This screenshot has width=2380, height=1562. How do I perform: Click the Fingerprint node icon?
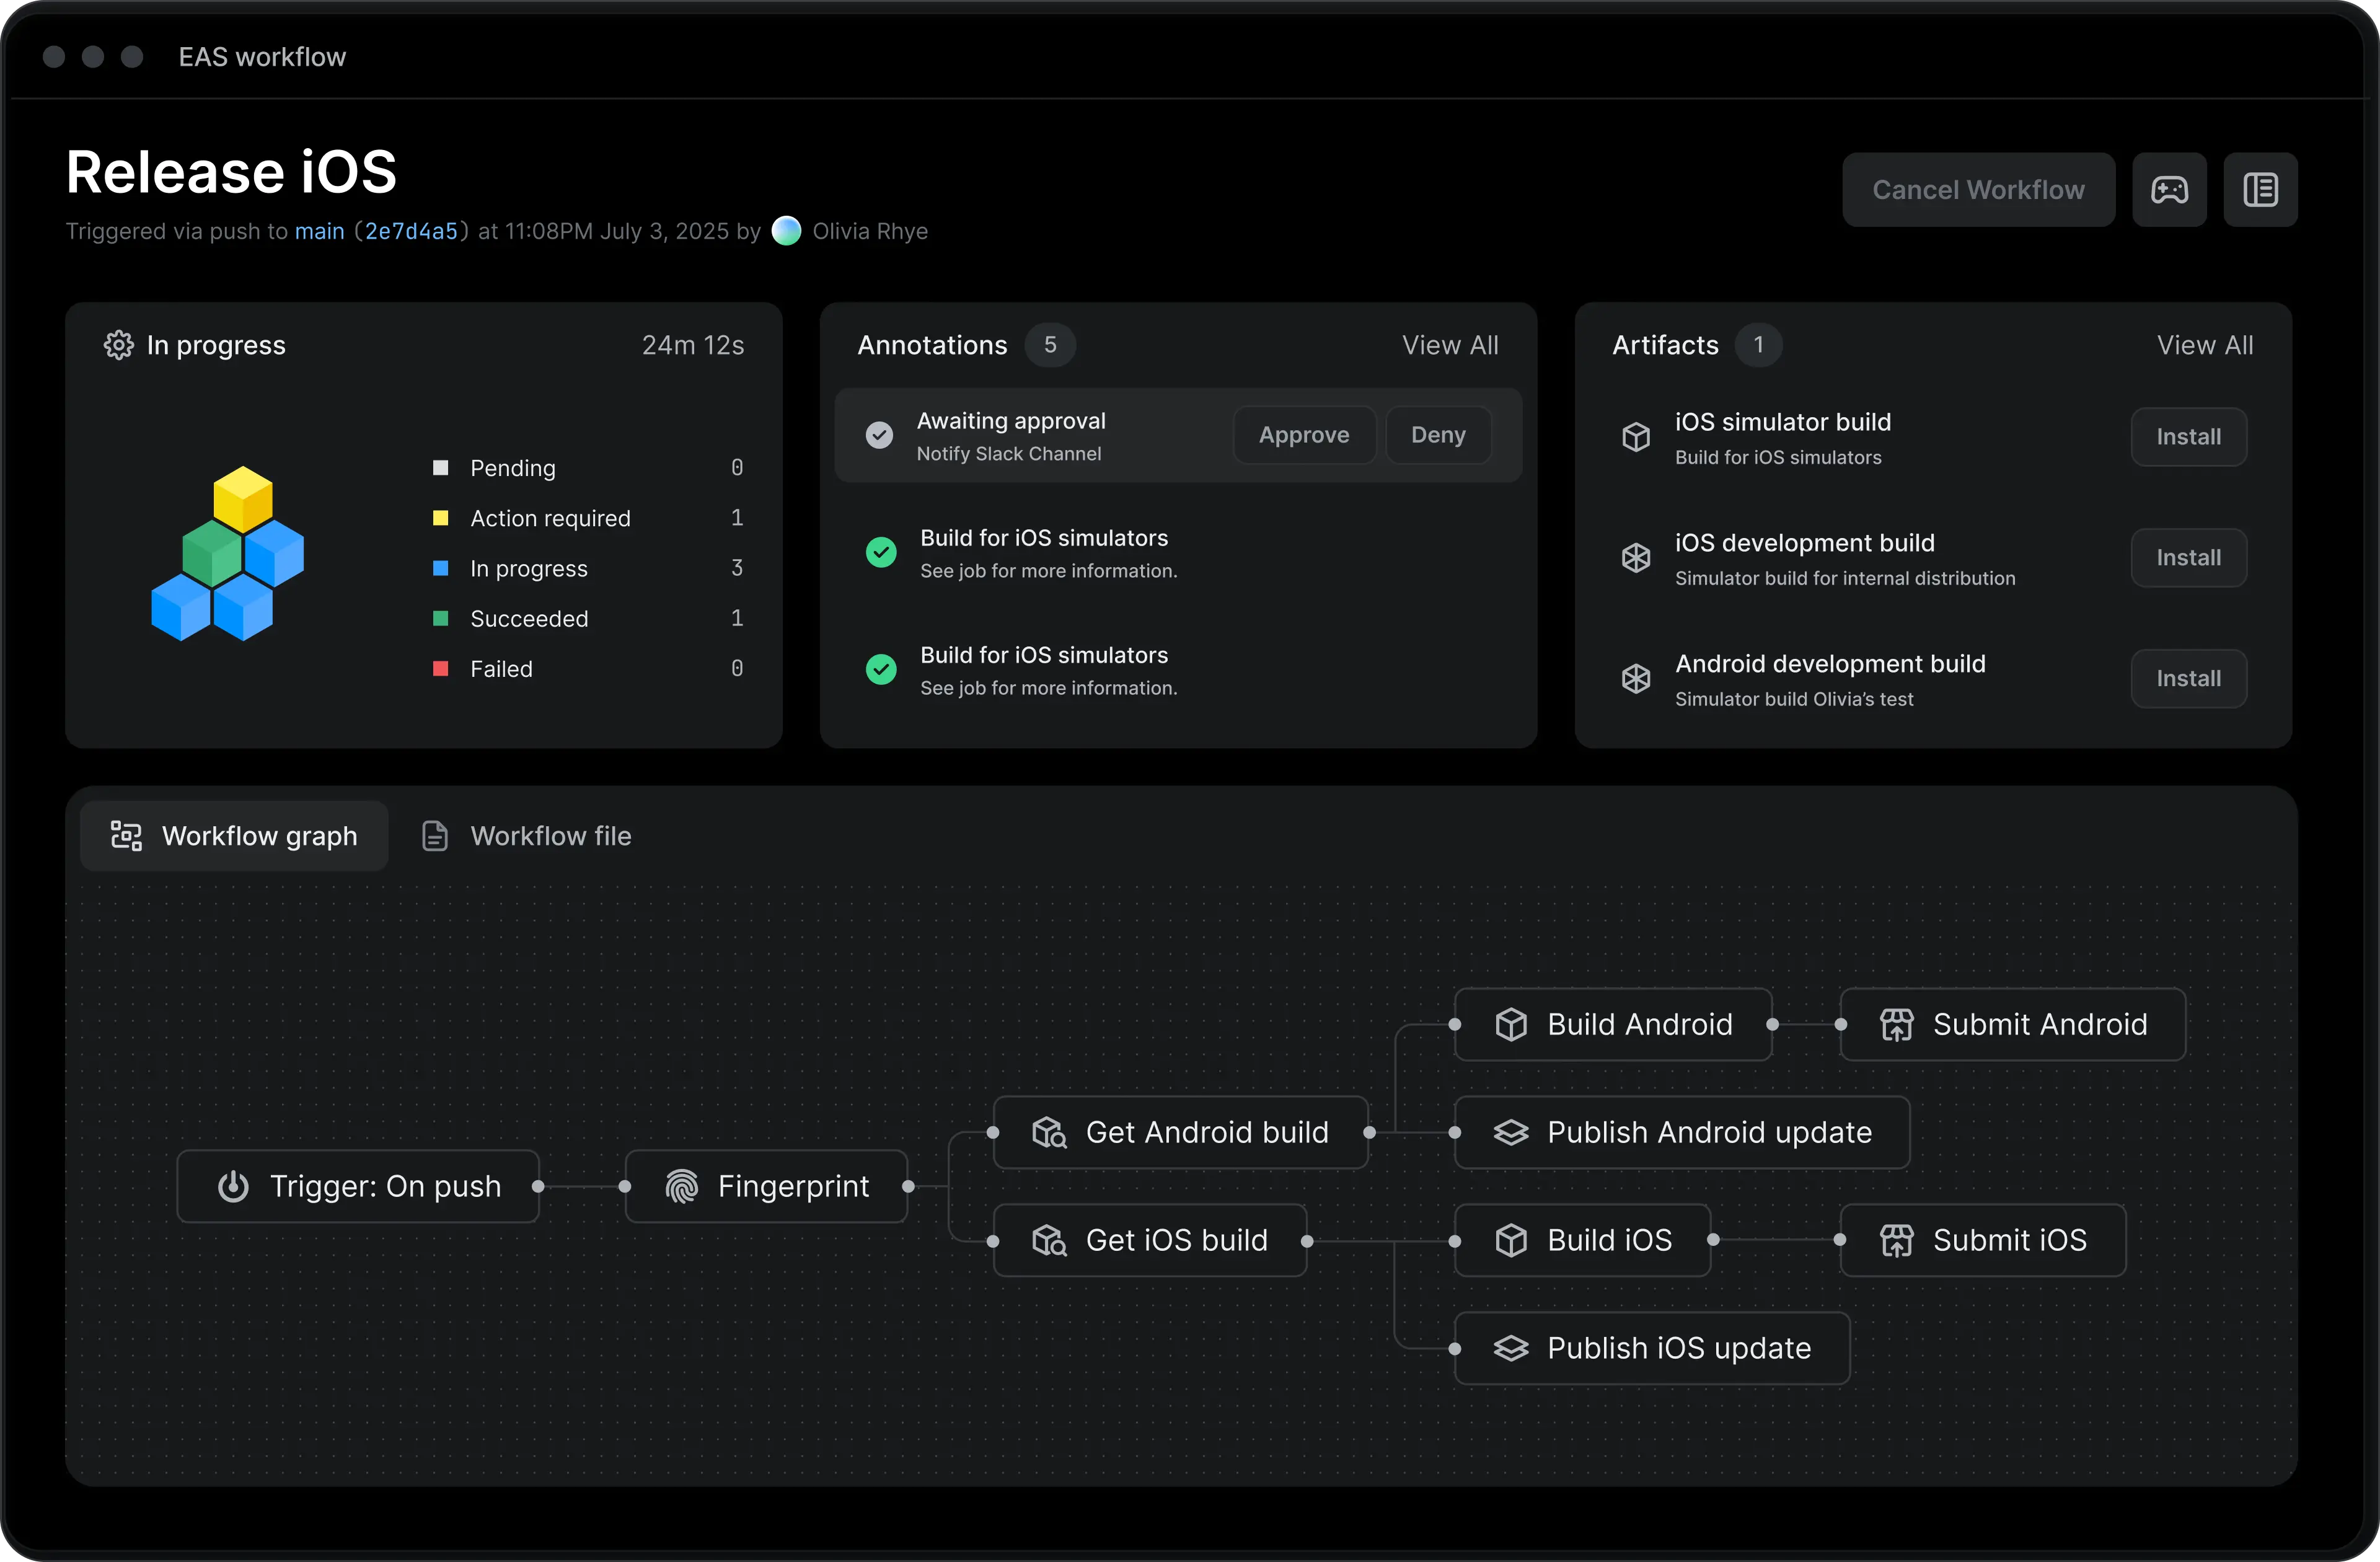click(682, 1187)
